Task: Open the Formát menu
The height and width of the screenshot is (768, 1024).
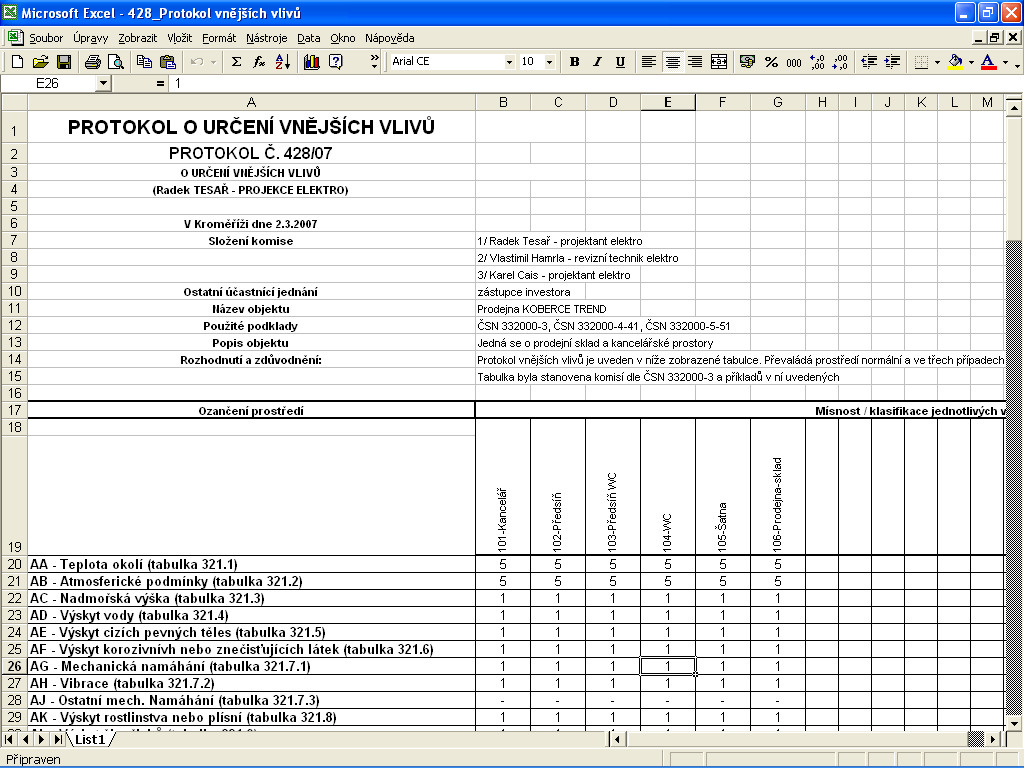Action: [219, 38]
